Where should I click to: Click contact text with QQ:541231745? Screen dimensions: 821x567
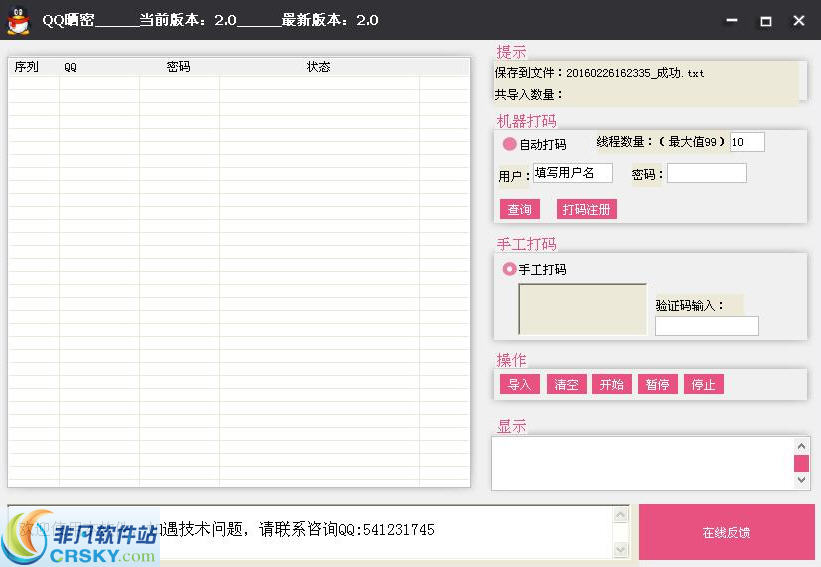[x=297, y=530]
